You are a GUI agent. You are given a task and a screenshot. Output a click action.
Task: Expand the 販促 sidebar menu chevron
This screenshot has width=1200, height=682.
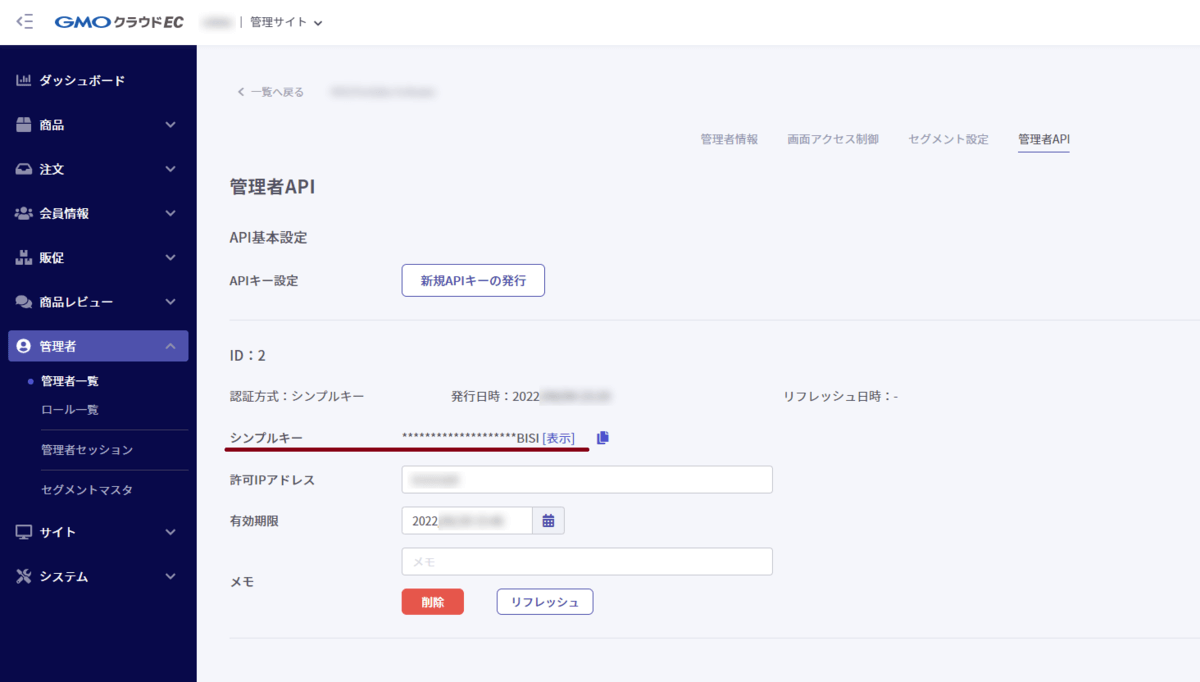tap(170, 258)
